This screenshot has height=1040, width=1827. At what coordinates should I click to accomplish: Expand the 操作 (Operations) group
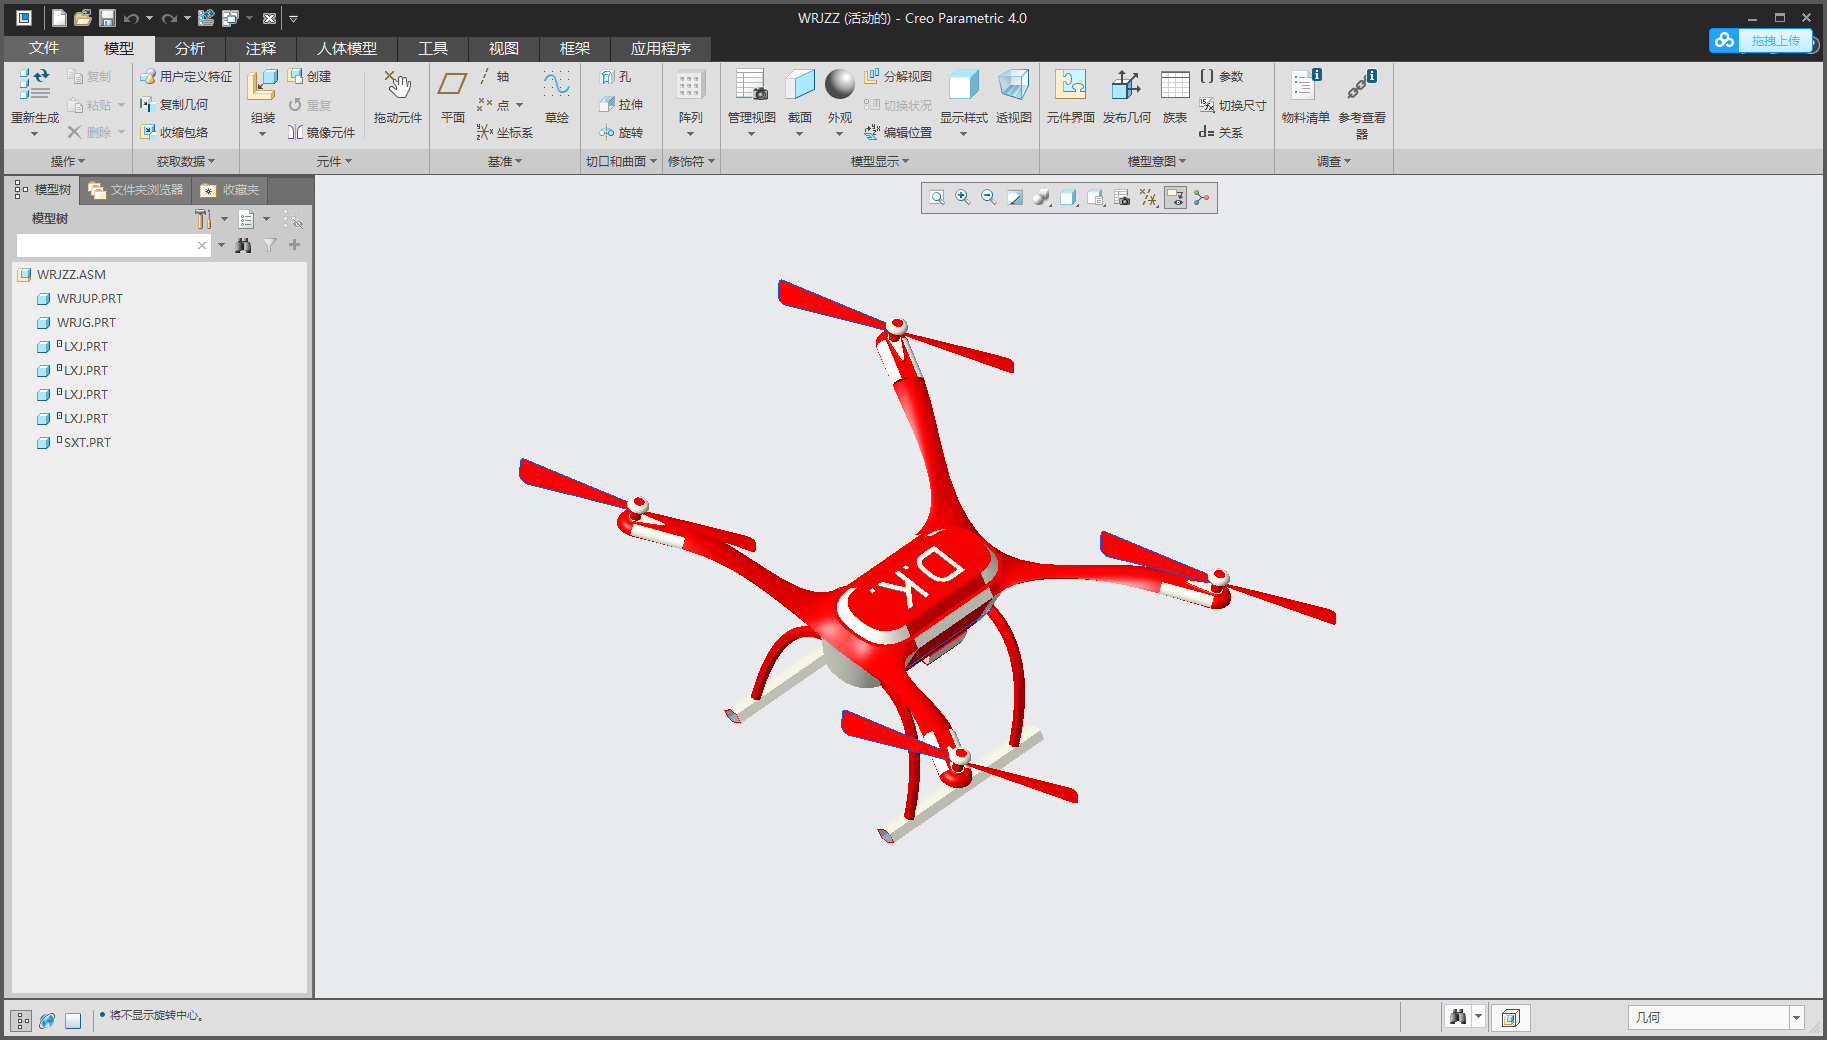68,161
